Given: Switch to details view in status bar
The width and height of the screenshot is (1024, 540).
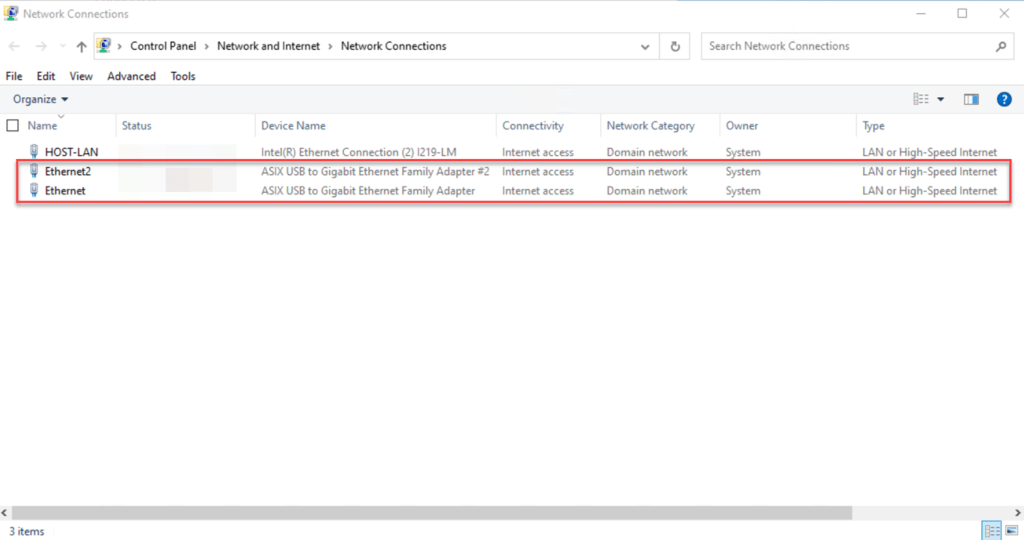Looking at the screenshot, I should pos(991,531).
